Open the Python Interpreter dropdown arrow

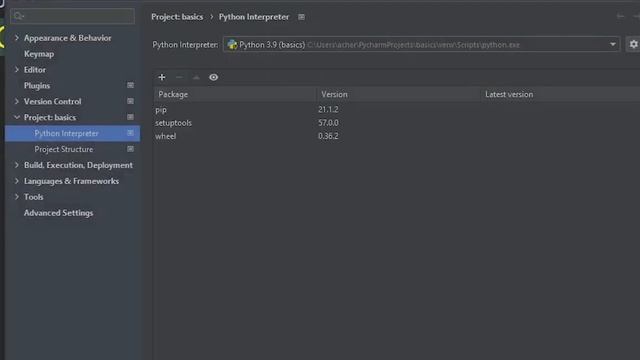[613, 44]
